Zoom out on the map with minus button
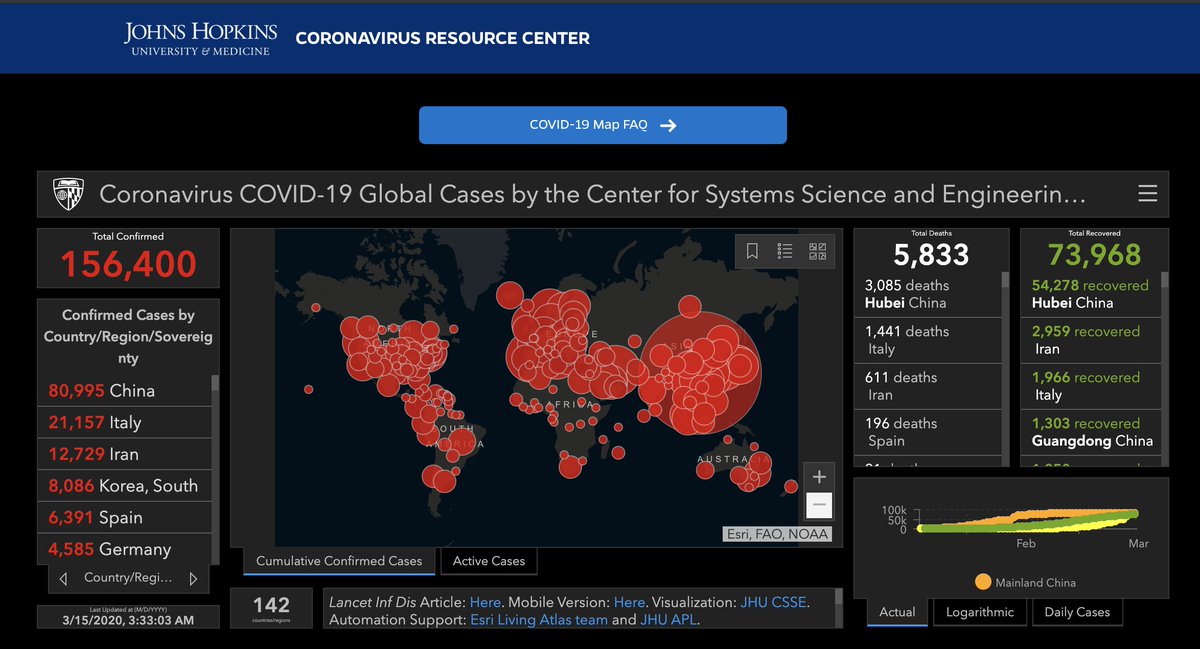The width and height of the screenshot is (1200, 649). 819,505
